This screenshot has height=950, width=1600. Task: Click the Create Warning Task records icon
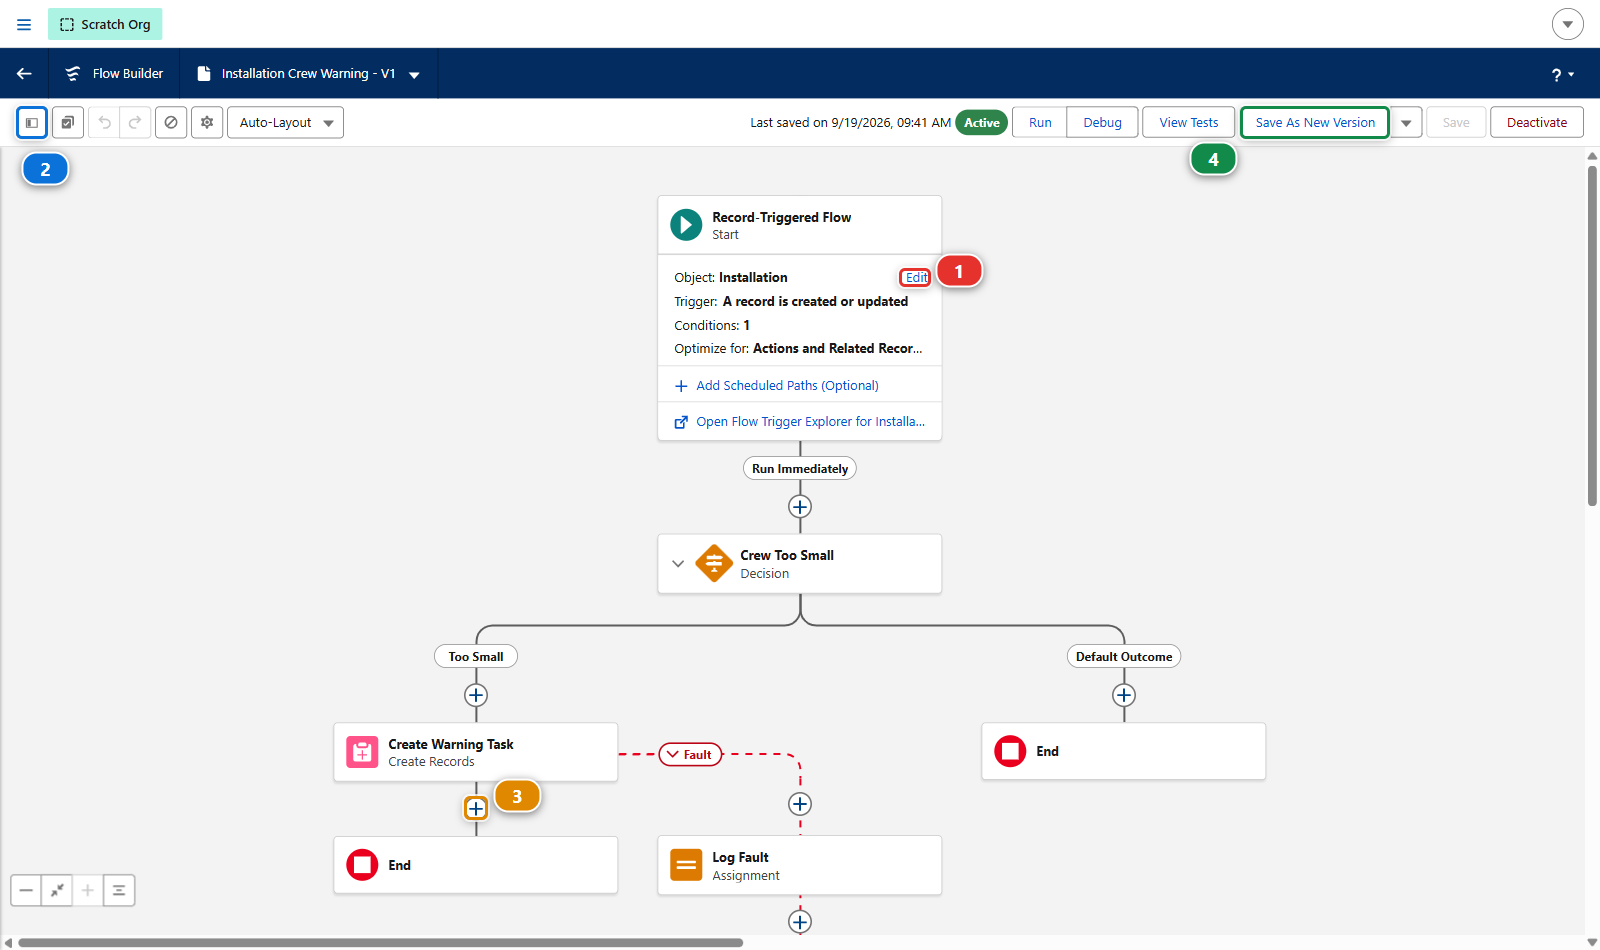(x=362, y=752)
